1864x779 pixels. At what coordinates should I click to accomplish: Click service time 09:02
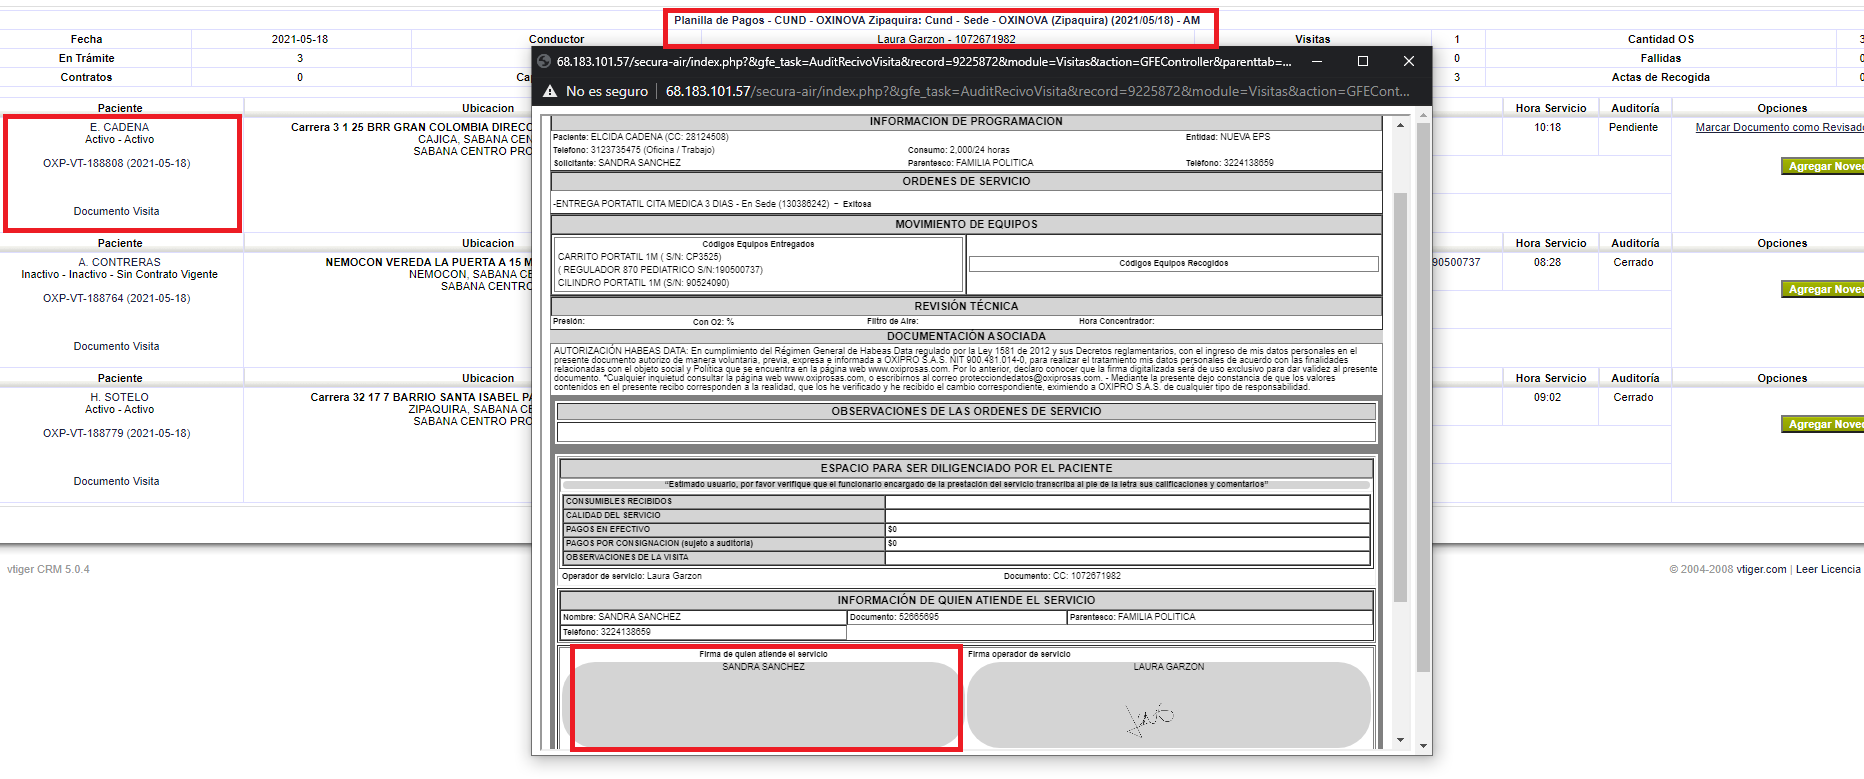tap(1547, 397)
